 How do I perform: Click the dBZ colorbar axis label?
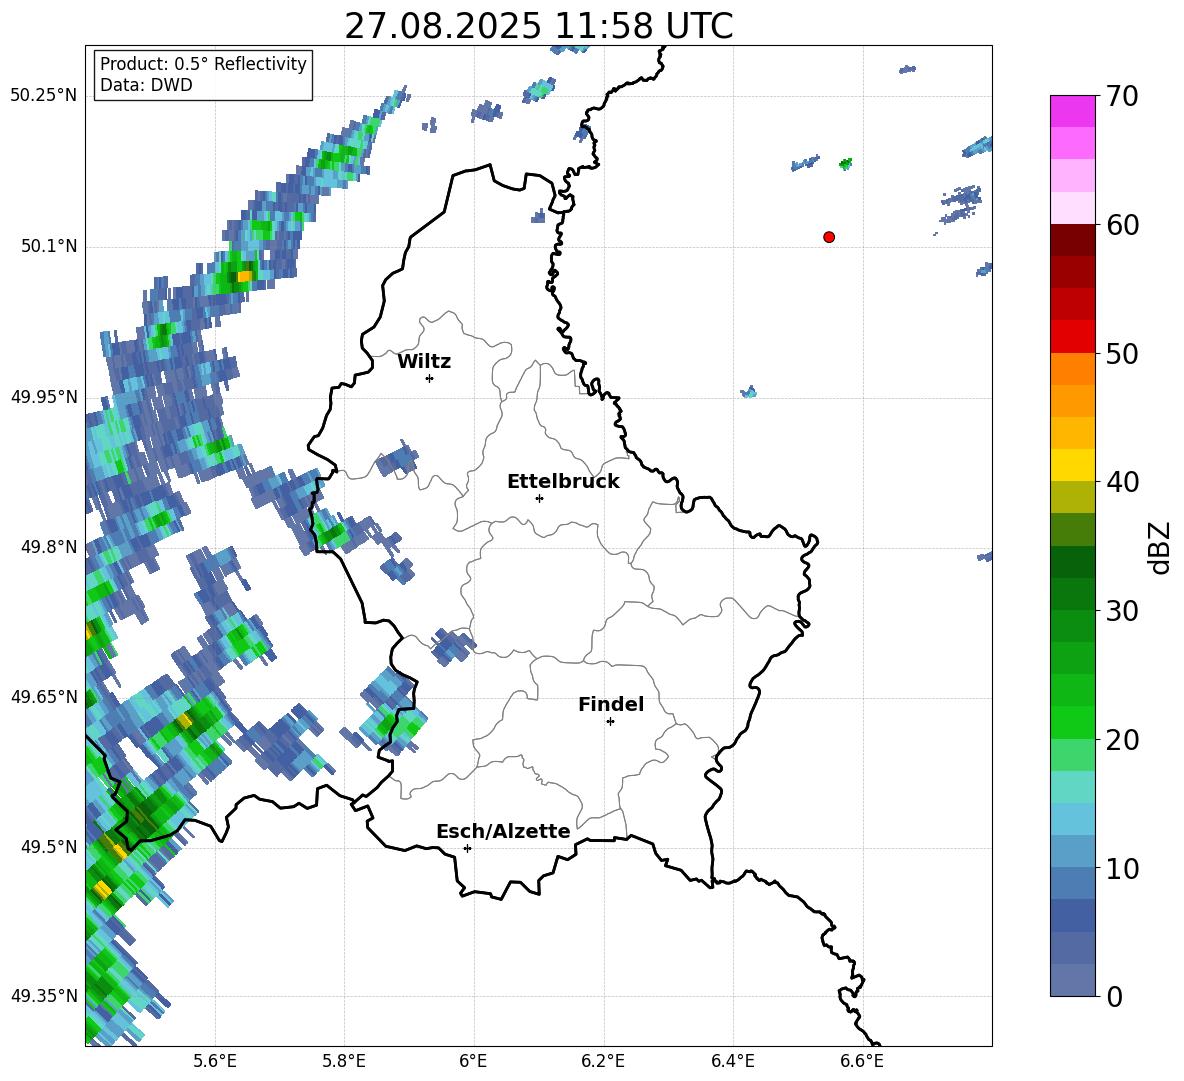pyautogui.click(x=1161, y=547)
